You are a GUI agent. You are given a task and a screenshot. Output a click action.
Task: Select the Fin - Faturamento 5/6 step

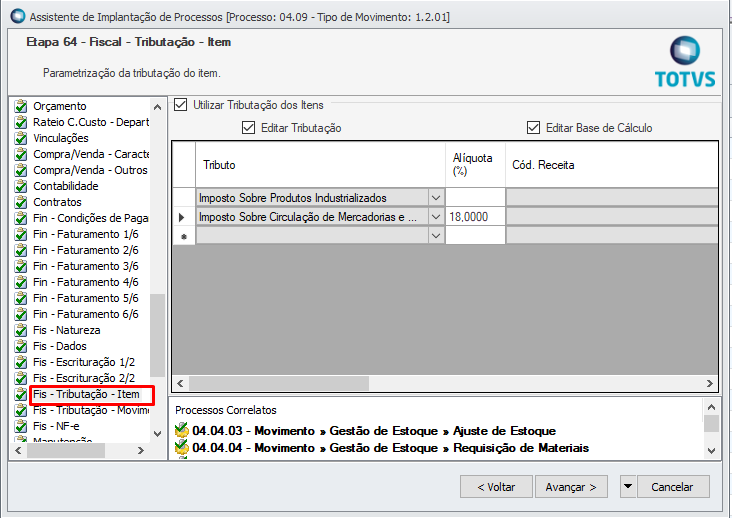[x=86, y=298]
